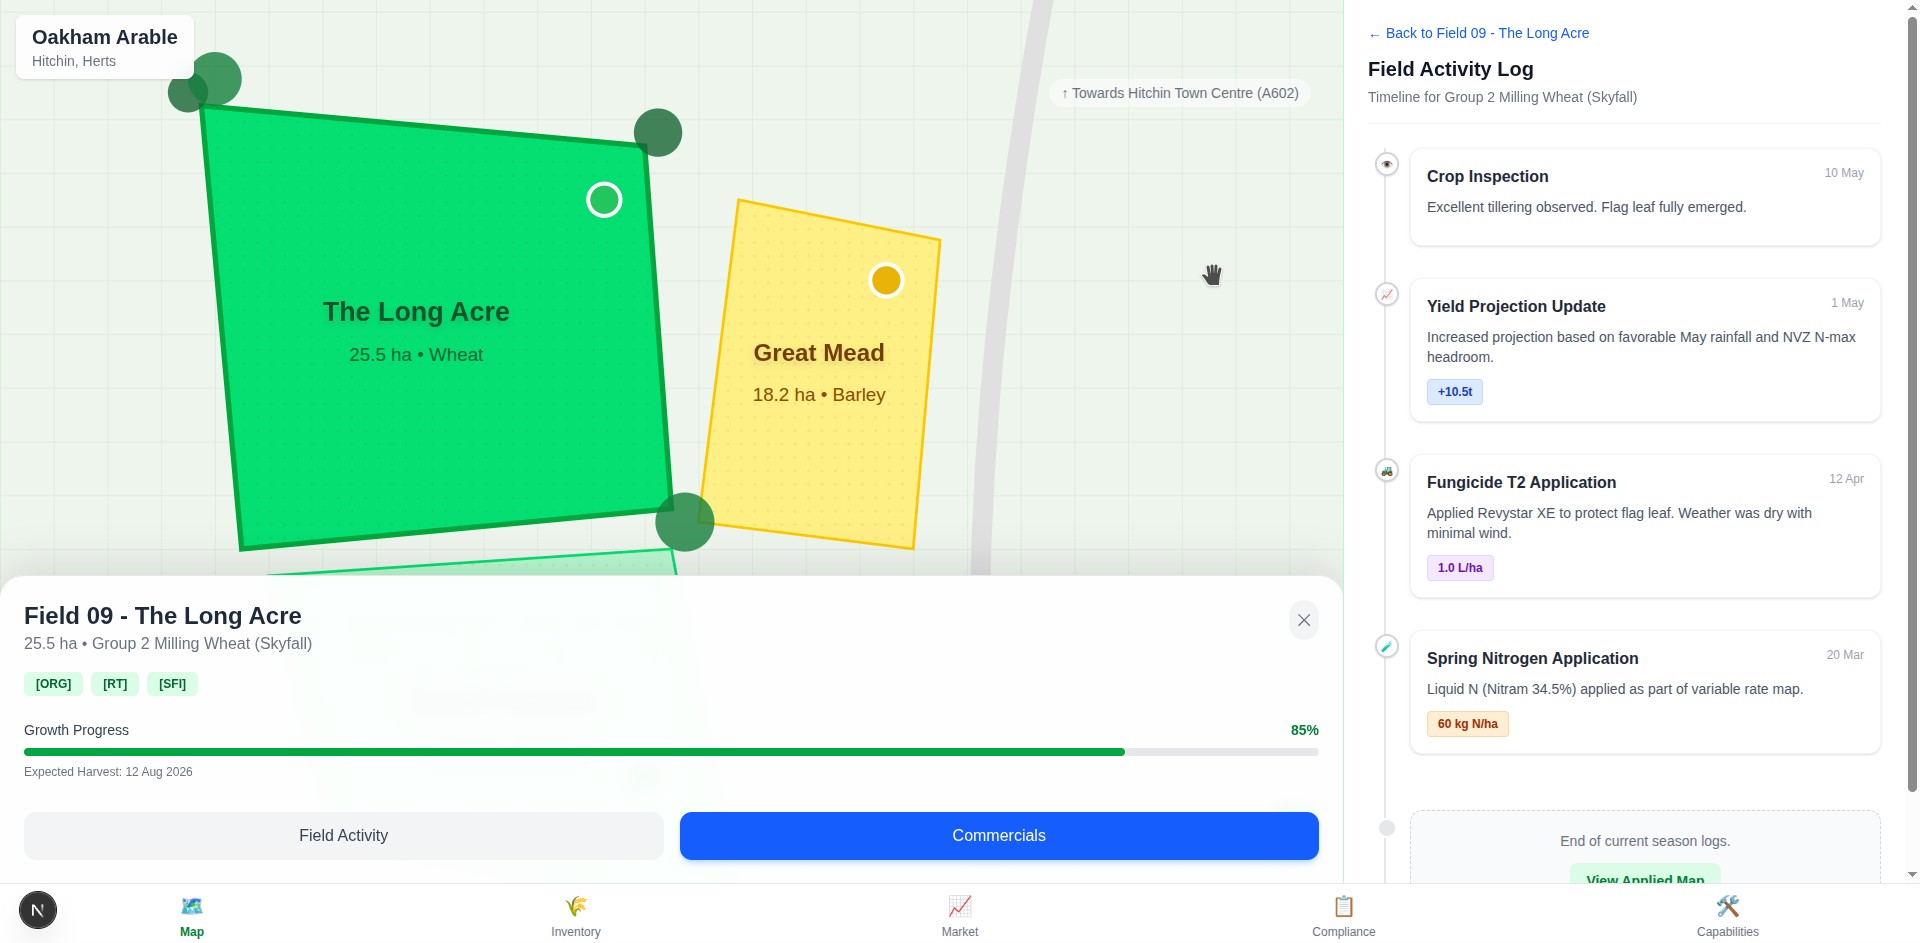Click the 10 May date label
This screenshot has height=943, width=1920.
click(x=1844, y=173)
